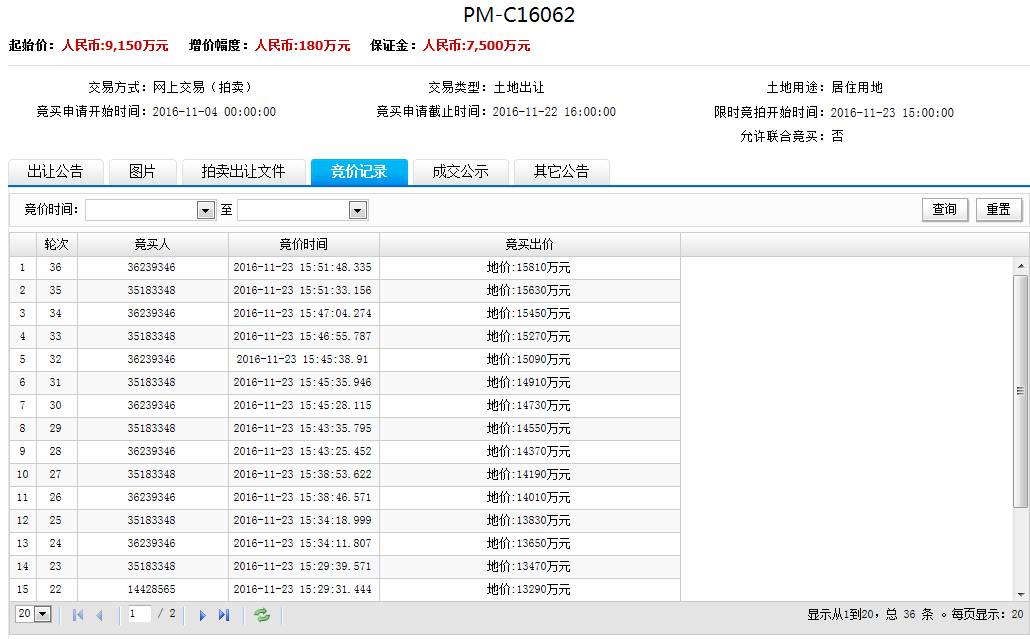Switch to the 图片 tab

[143, 172]
